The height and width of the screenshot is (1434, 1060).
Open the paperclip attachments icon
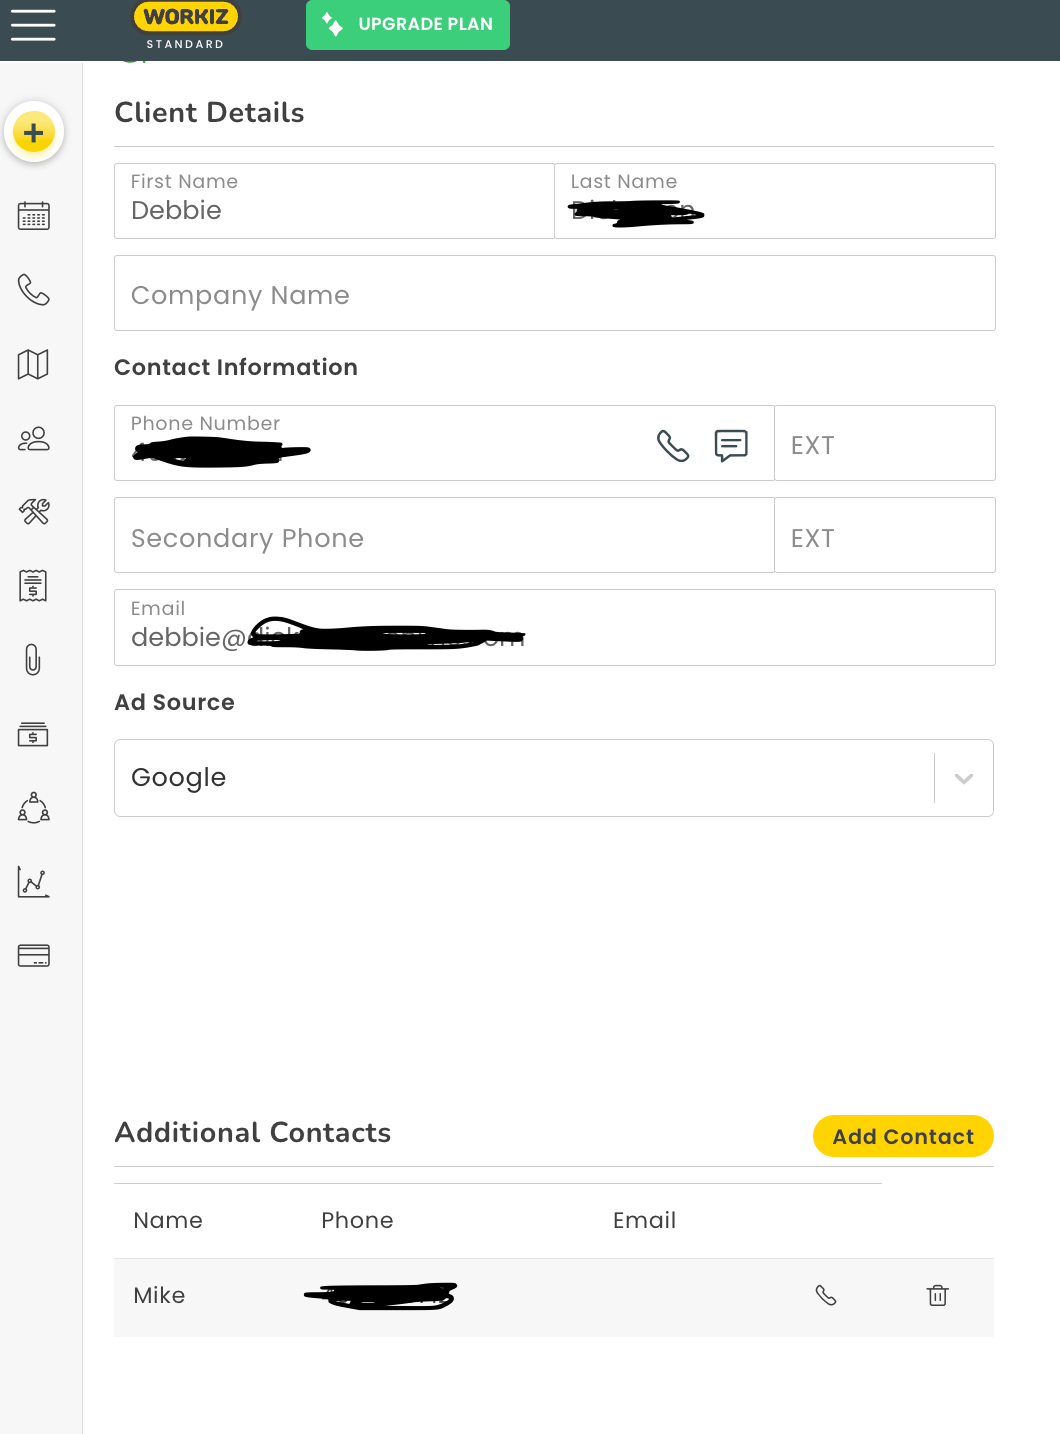pyautogui.click(x=34, y=660)
